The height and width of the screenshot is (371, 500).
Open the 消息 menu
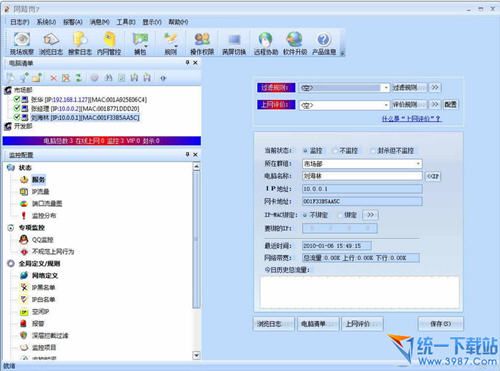point(99,22)
